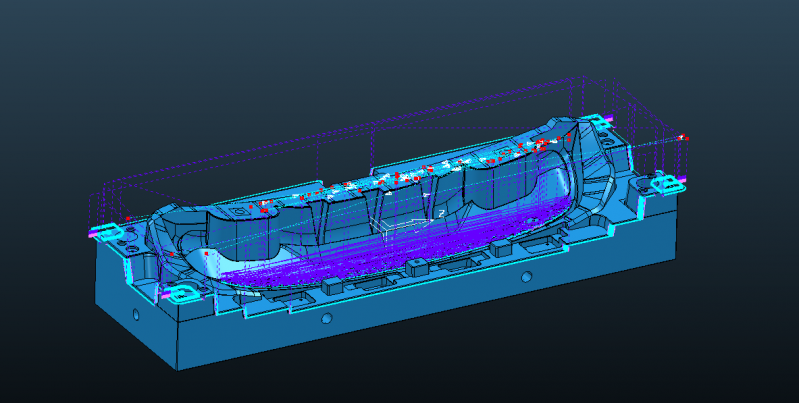Select the middle hole on the front face

pyautogui.click(x=326, y=319)
